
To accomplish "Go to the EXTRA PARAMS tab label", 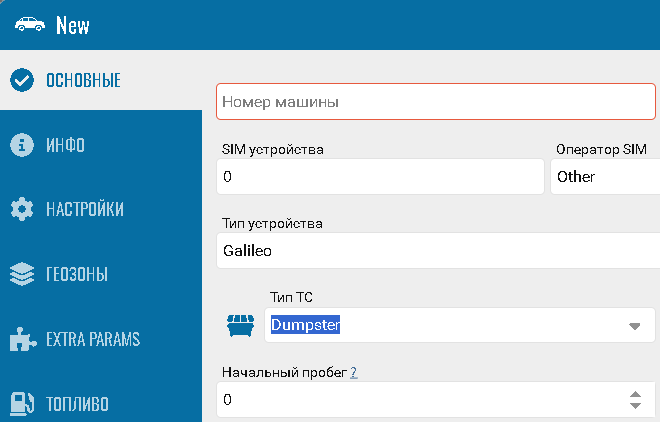I will coord(93,339).
